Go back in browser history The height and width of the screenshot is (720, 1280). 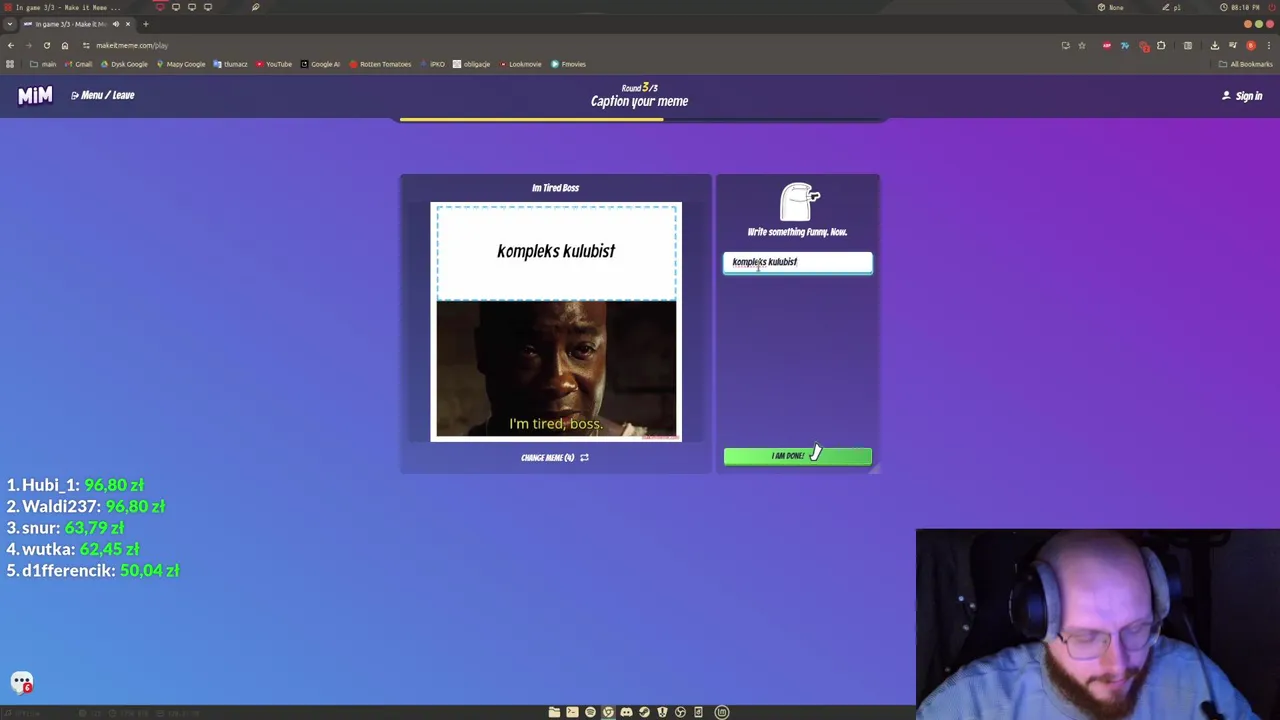(11, 45)
